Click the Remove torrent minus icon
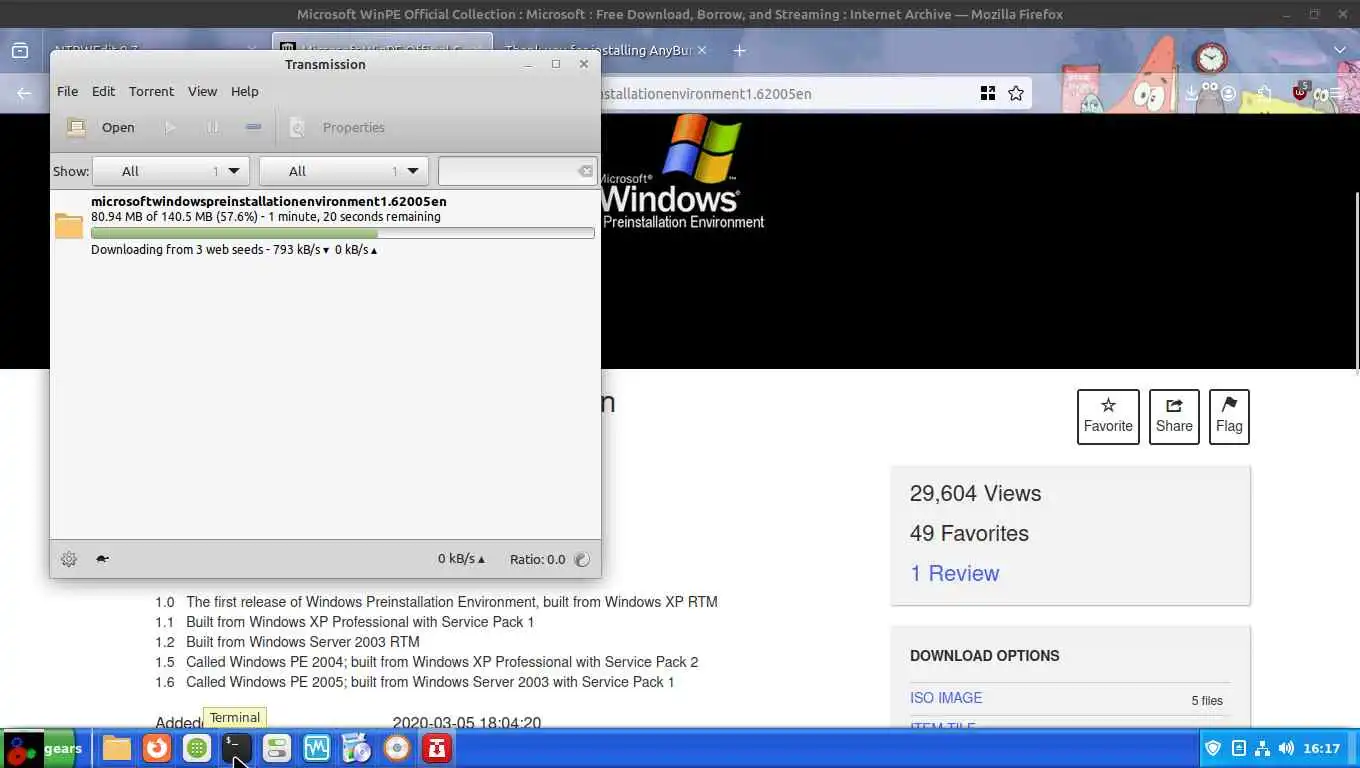 pos(253,127)
